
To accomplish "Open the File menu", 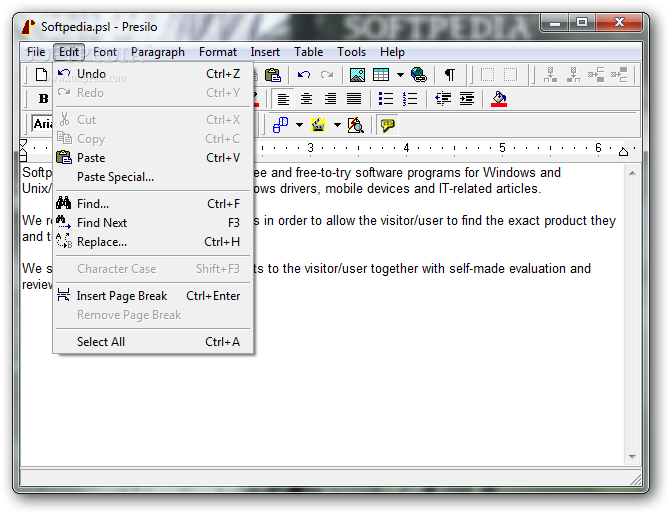I will click(36, 52).
